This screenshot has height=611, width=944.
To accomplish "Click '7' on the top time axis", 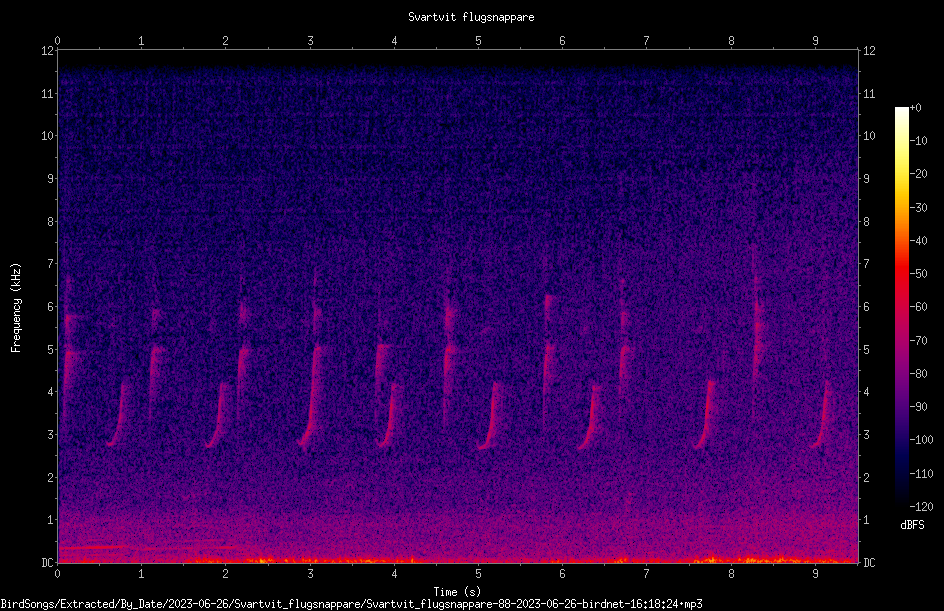I will (x=647, y=41).
